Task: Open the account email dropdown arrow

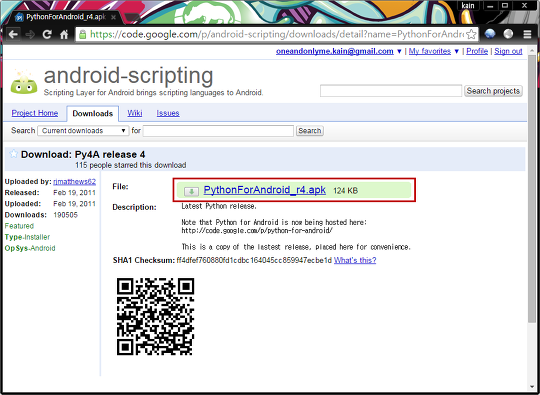Action: [x=399, y=51]
